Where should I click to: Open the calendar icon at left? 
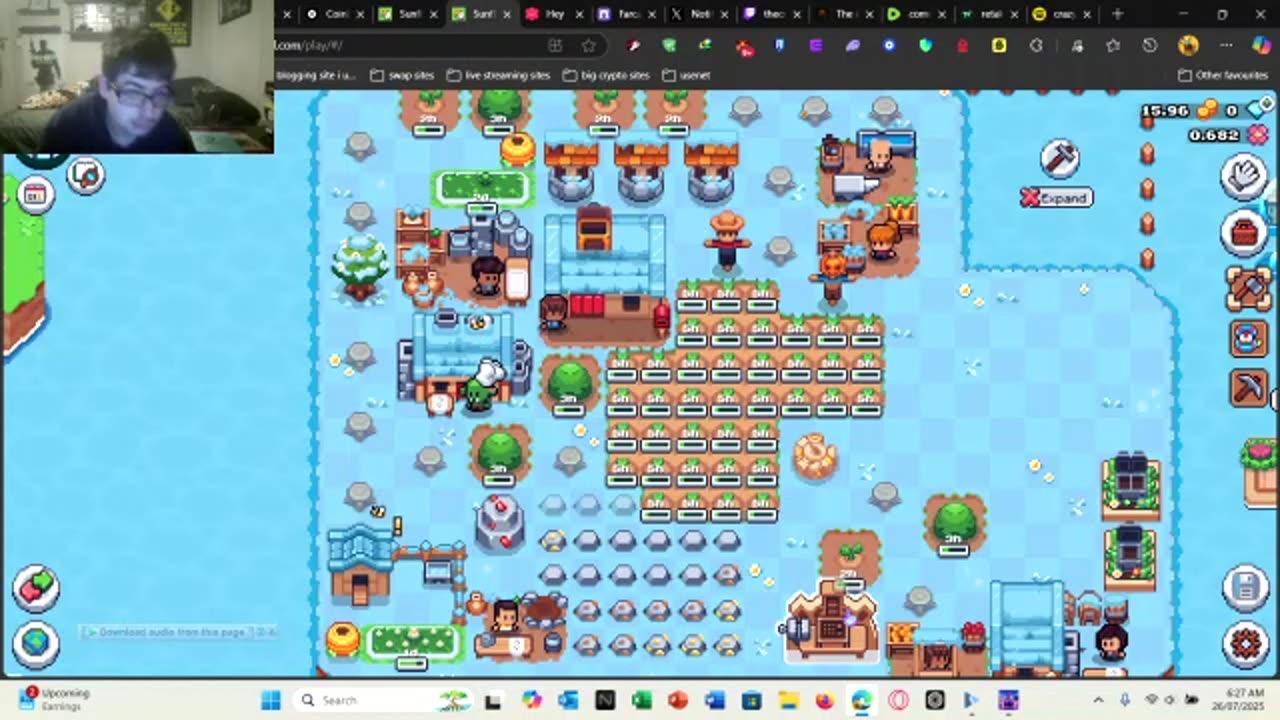click(35, 194)
